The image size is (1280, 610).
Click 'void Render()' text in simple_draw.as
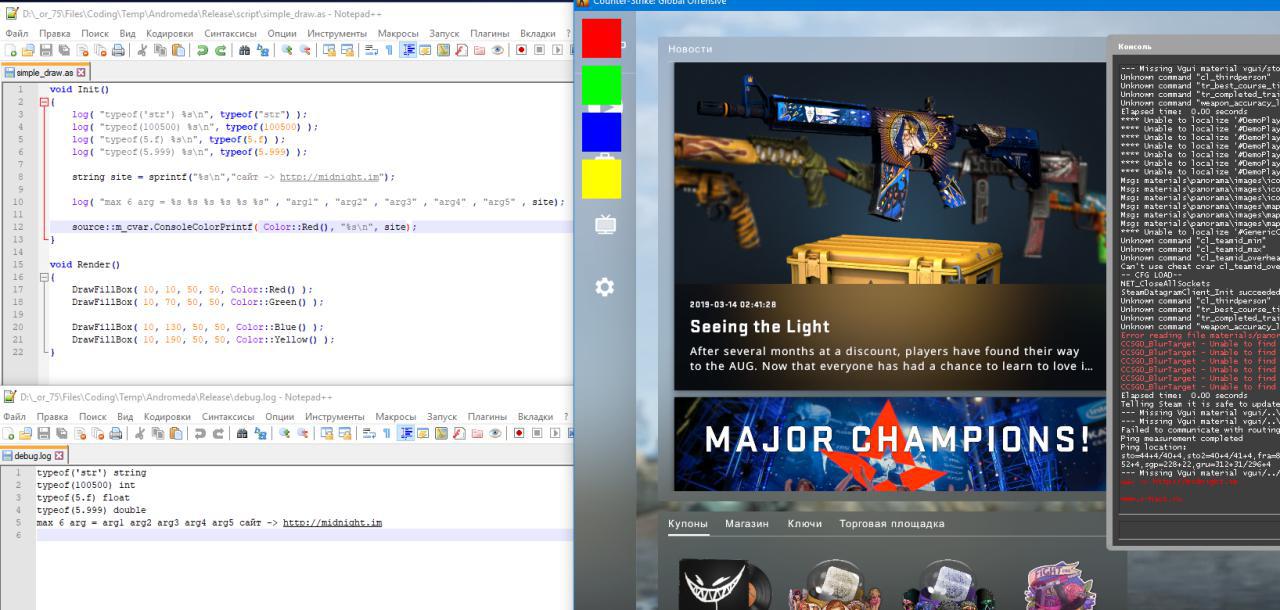85,265
